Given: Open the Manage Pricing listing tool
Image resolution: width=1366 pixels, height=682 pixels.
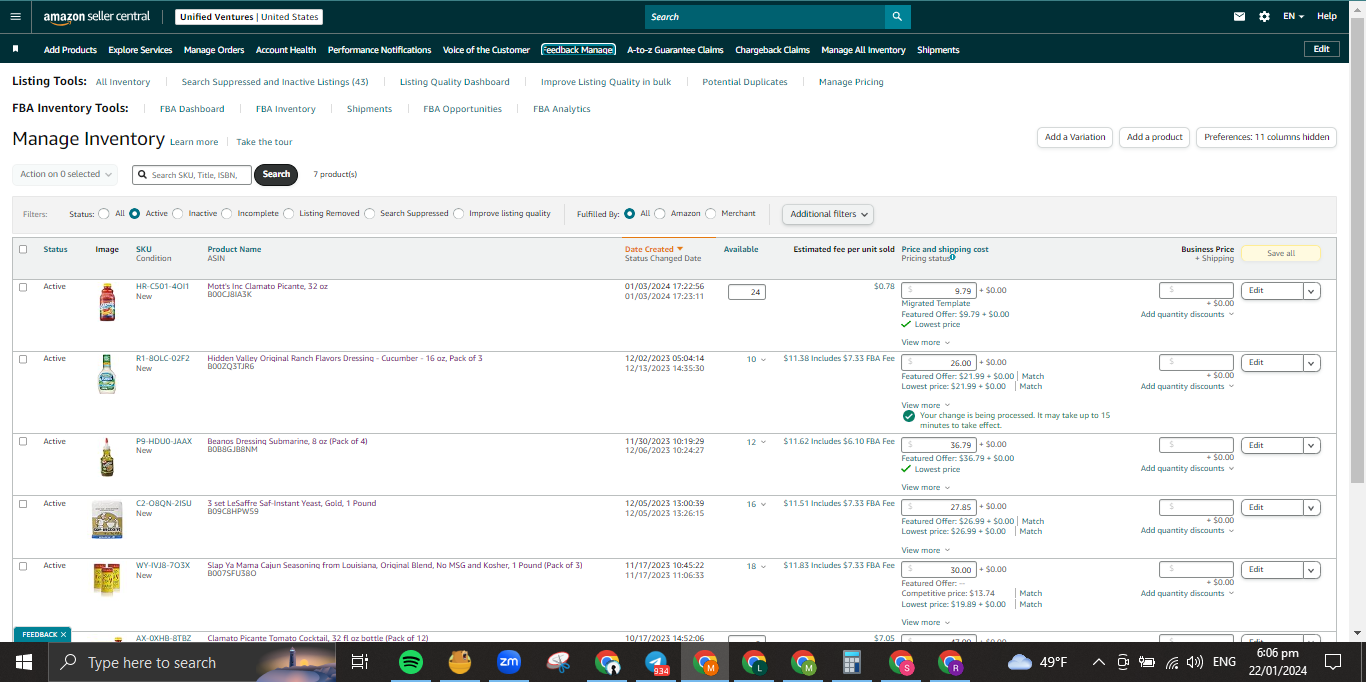Looking at the screenshot, I should 851,82.
